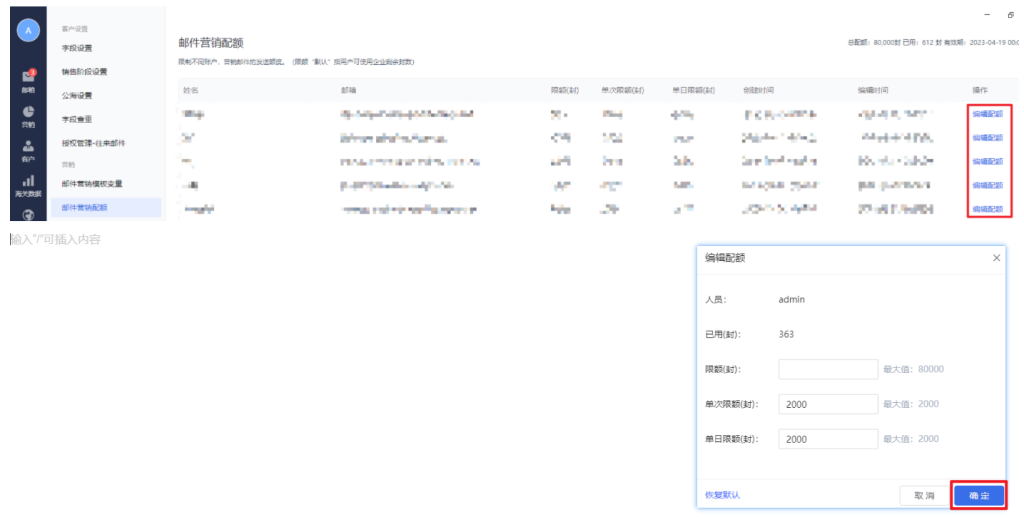This screenshot has width=1024, height=517.
Task: Open the mailbox icon with red badge
Action: 28,79
